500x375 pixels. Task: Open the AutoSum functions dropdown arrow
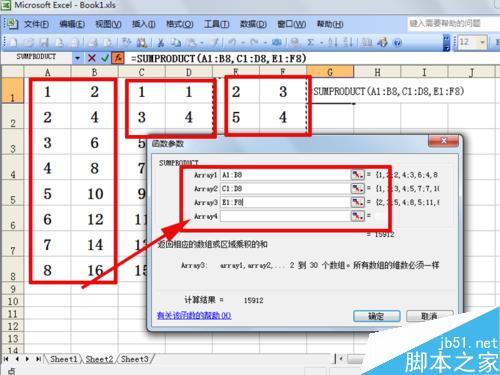321,43
